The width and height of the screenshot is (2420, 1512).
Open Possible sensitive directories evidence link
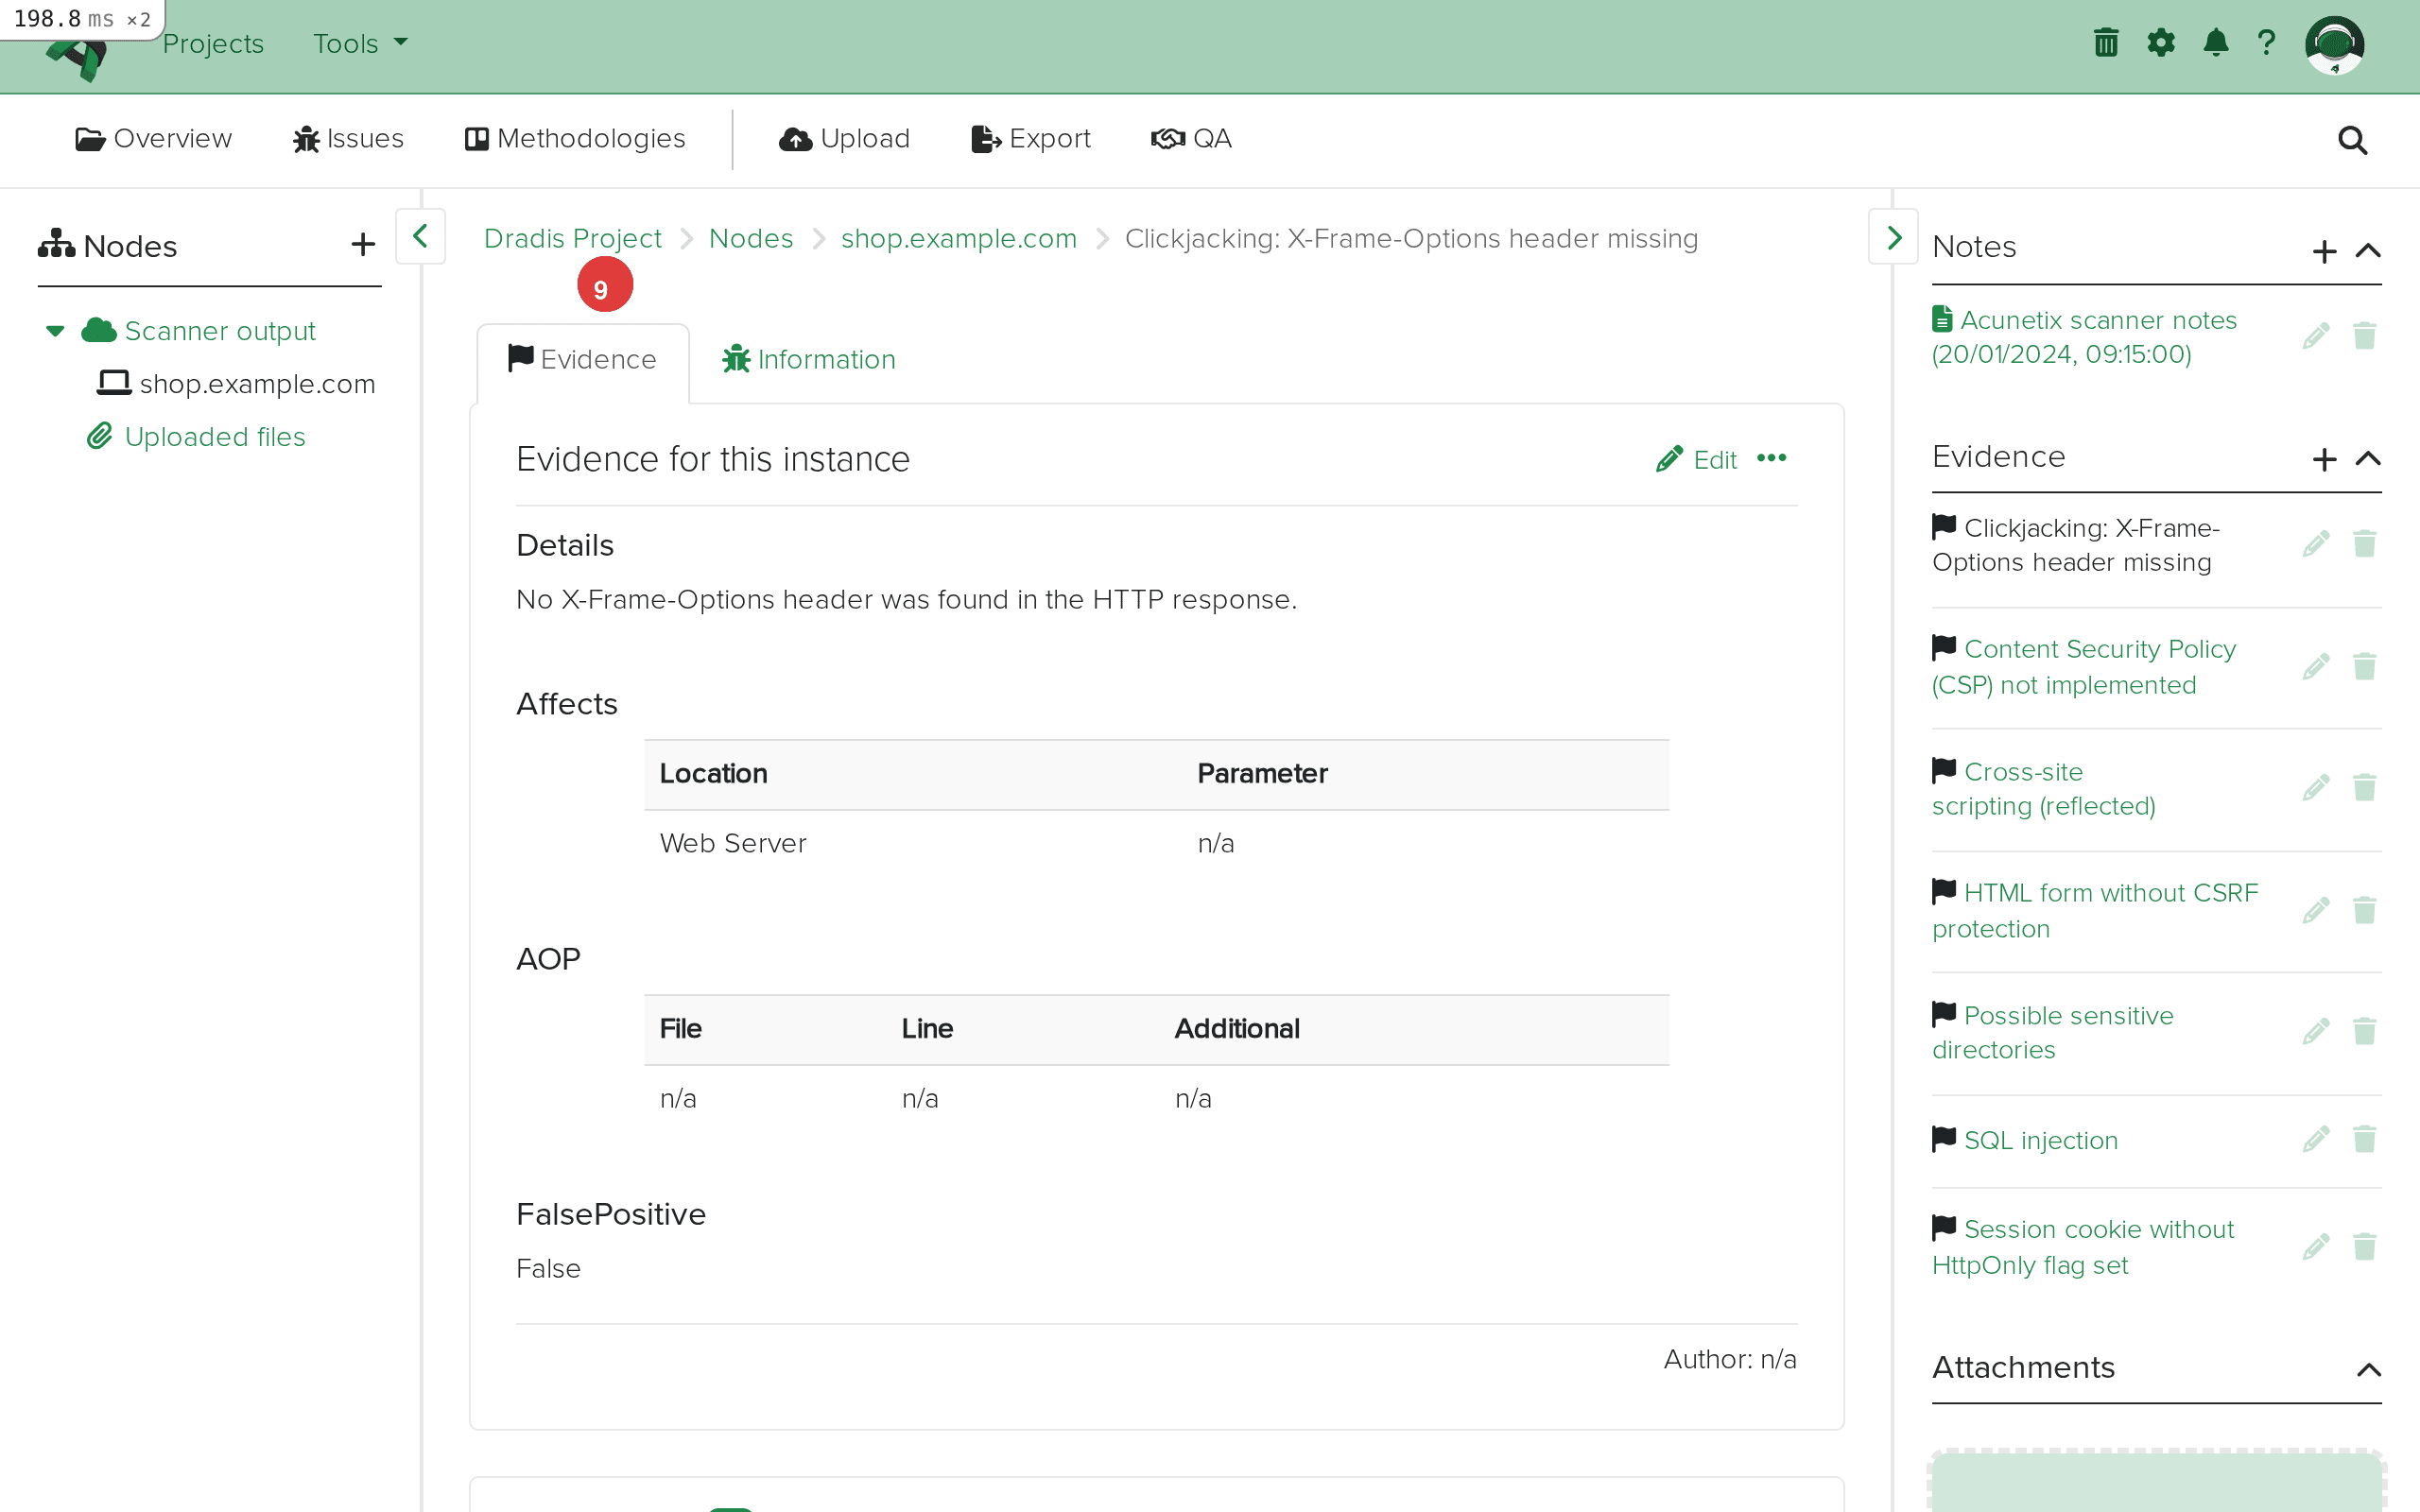pyautogui.click(x=2052, y=1033)
